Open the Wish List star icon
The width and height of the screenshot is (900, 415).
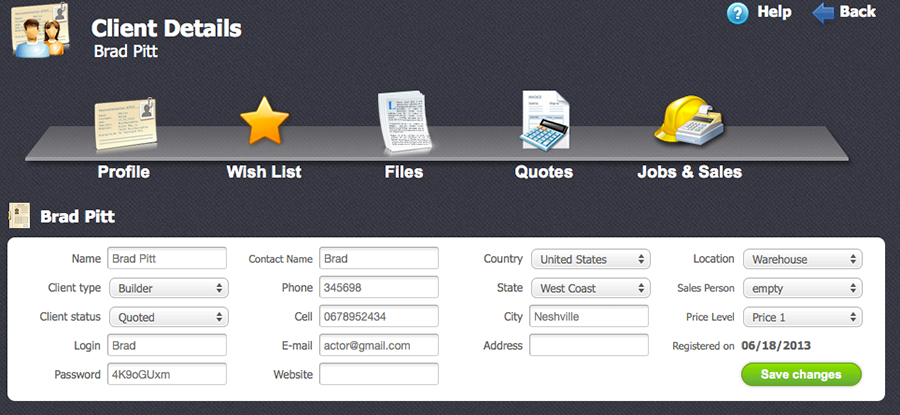[x=264, y=124]
